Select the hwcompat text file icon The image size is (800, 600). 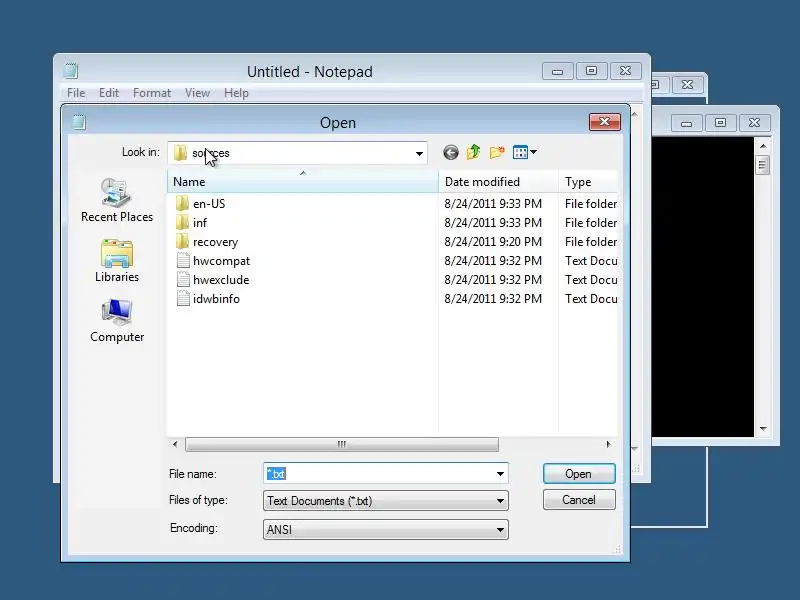point(183,261)
